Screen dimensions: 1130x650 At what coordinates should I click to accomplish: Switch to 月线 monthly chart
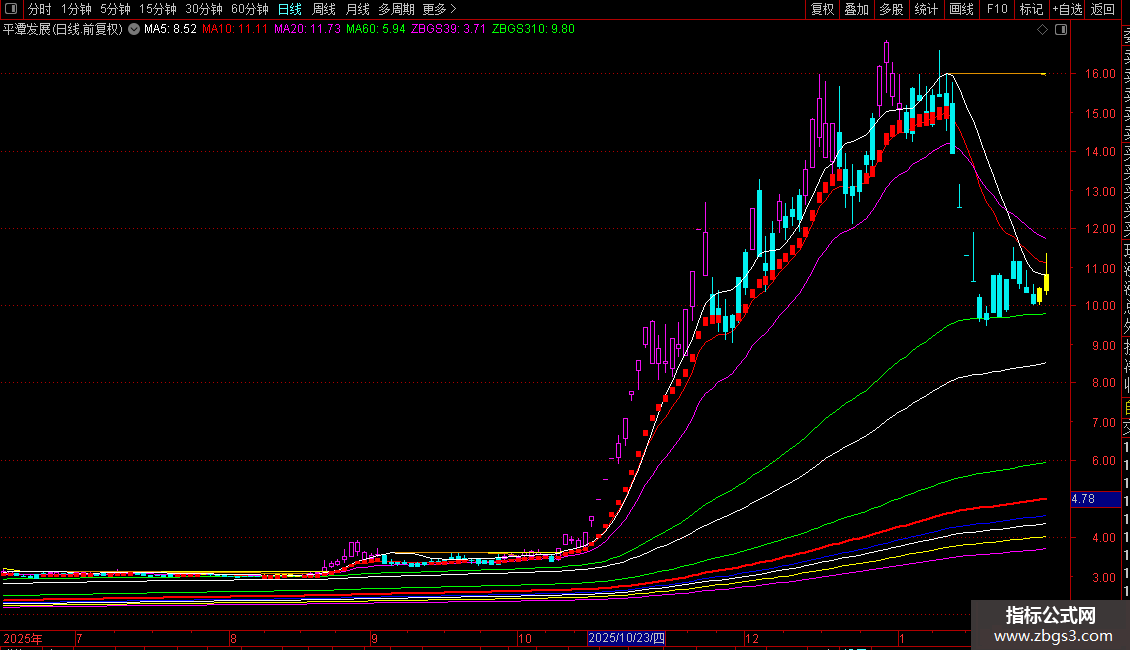coord(358,9)
